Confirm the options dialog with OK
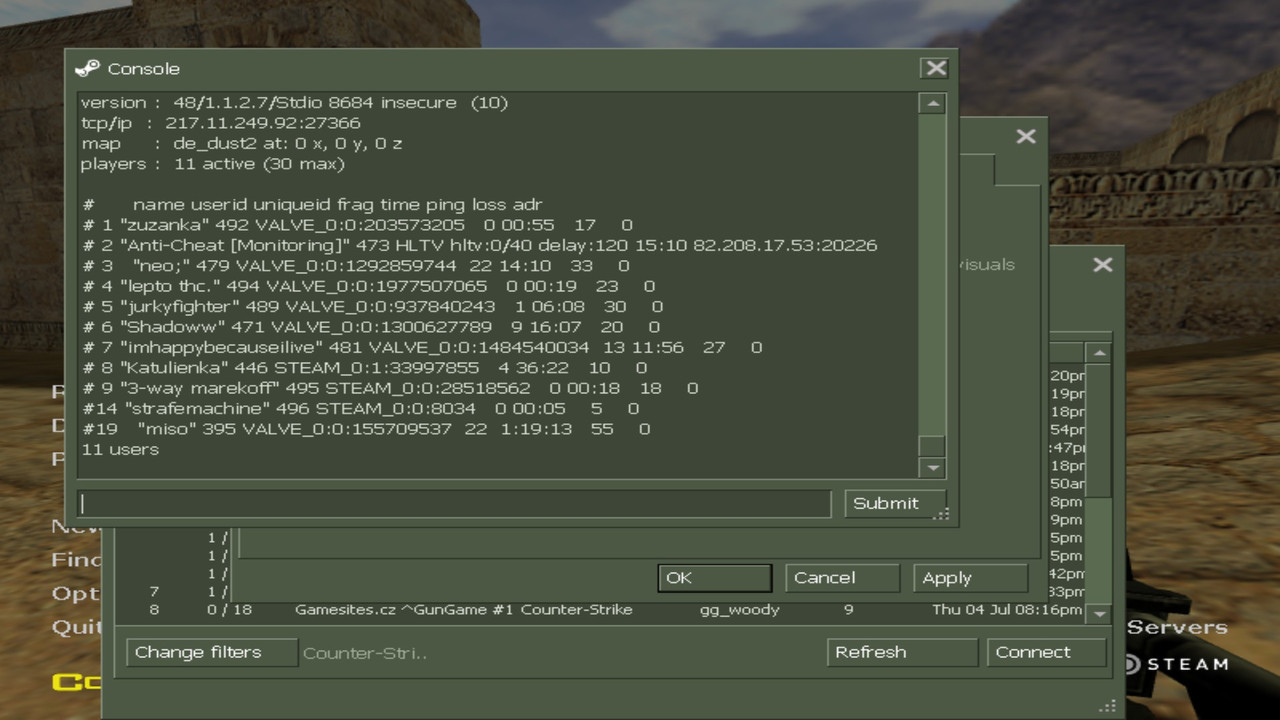The width and height of the screenshot is (1280, 720). pyautogui.click(x=714, y=577)
